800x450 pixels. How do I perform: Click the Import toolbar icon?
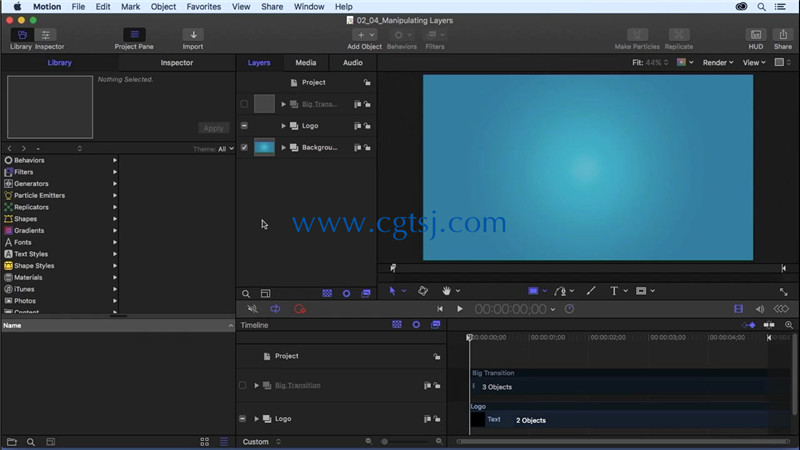[x=193, y=35]
